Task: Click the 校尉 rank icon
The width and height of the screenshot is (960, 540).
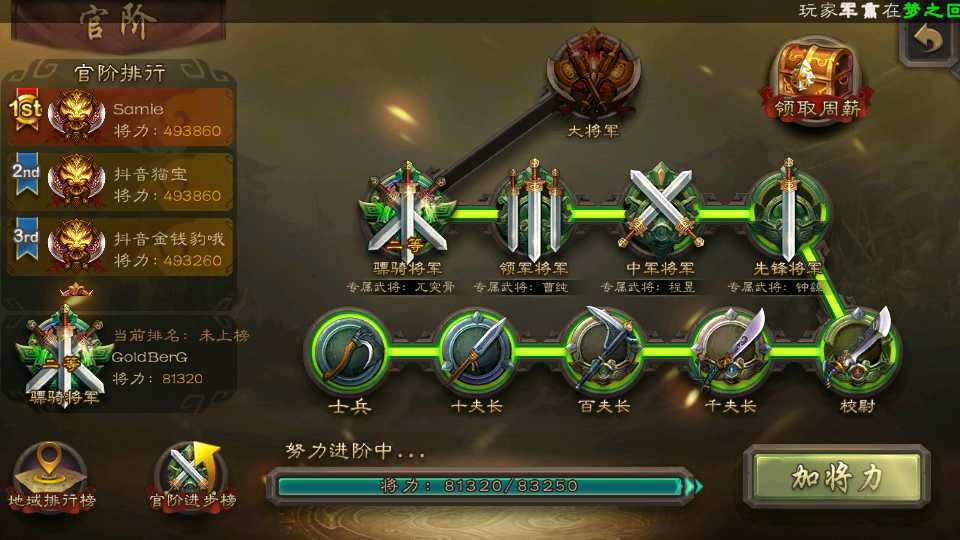Action: [x=857, y=350]
